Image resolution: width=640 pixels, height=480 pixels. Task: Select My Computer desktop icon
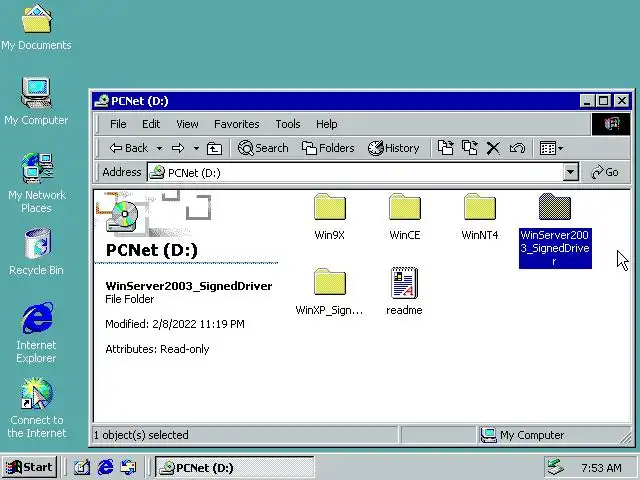pyautogui.click(x=36, y=101)
